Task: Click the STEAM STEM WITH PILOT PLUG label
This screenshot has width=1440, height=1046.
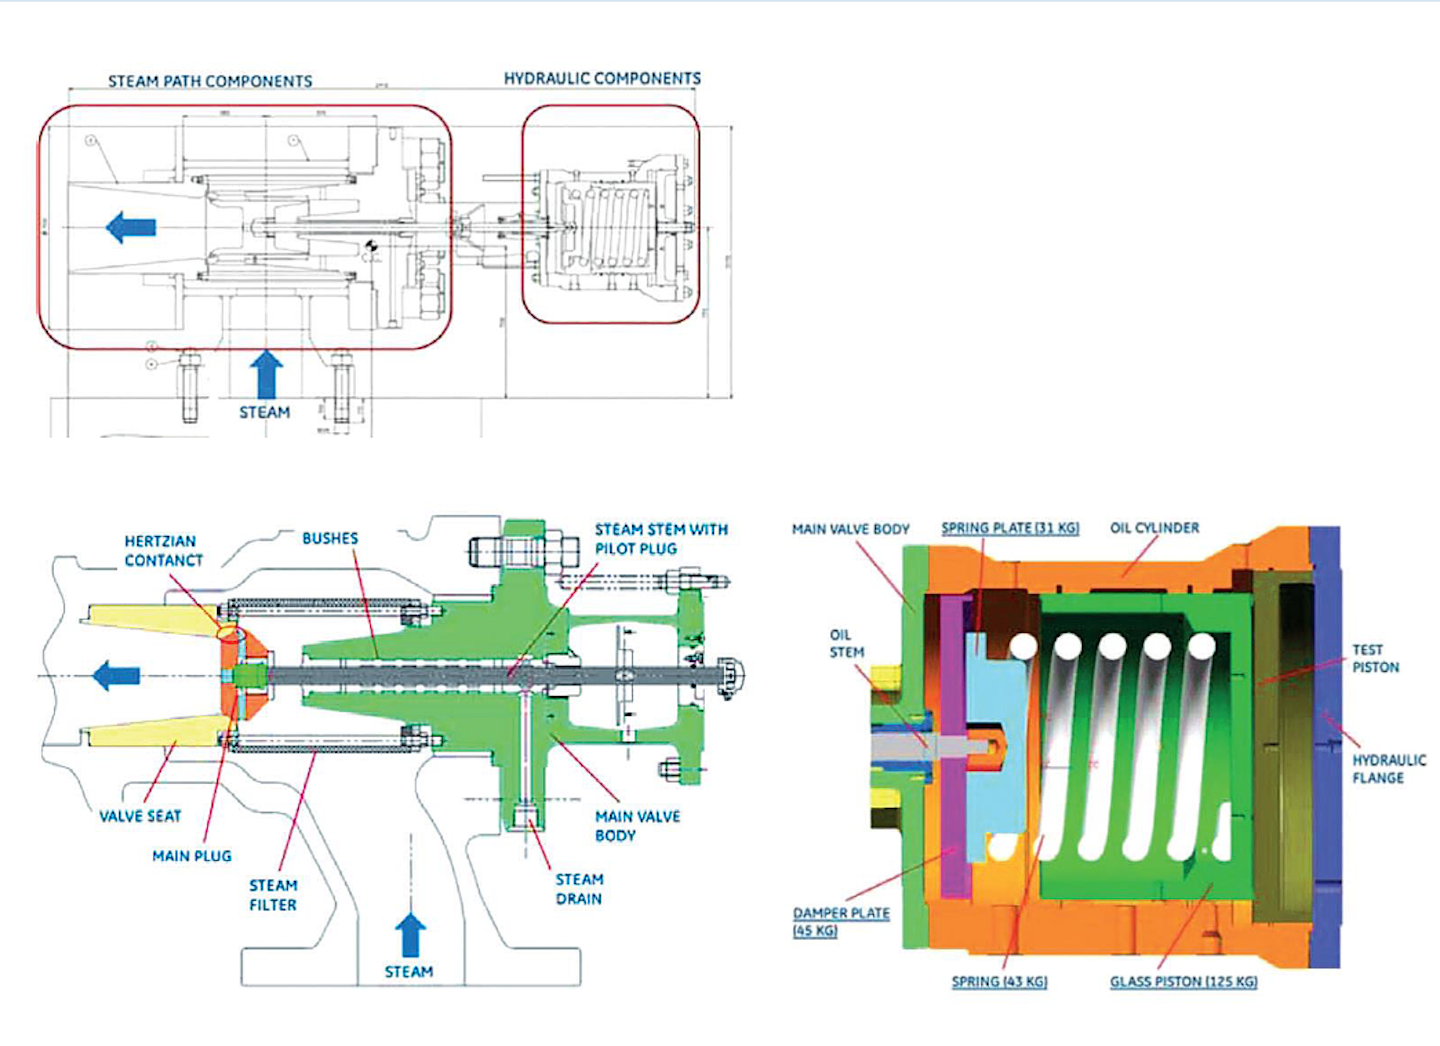Action: coord(661,539)
